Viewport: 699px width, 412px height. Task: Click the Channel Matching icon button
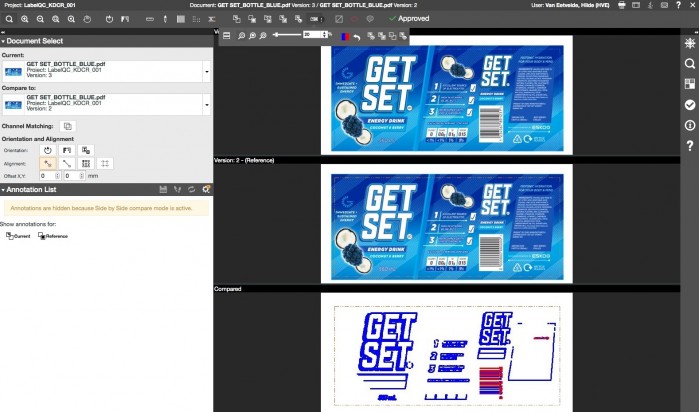[67, 127]
